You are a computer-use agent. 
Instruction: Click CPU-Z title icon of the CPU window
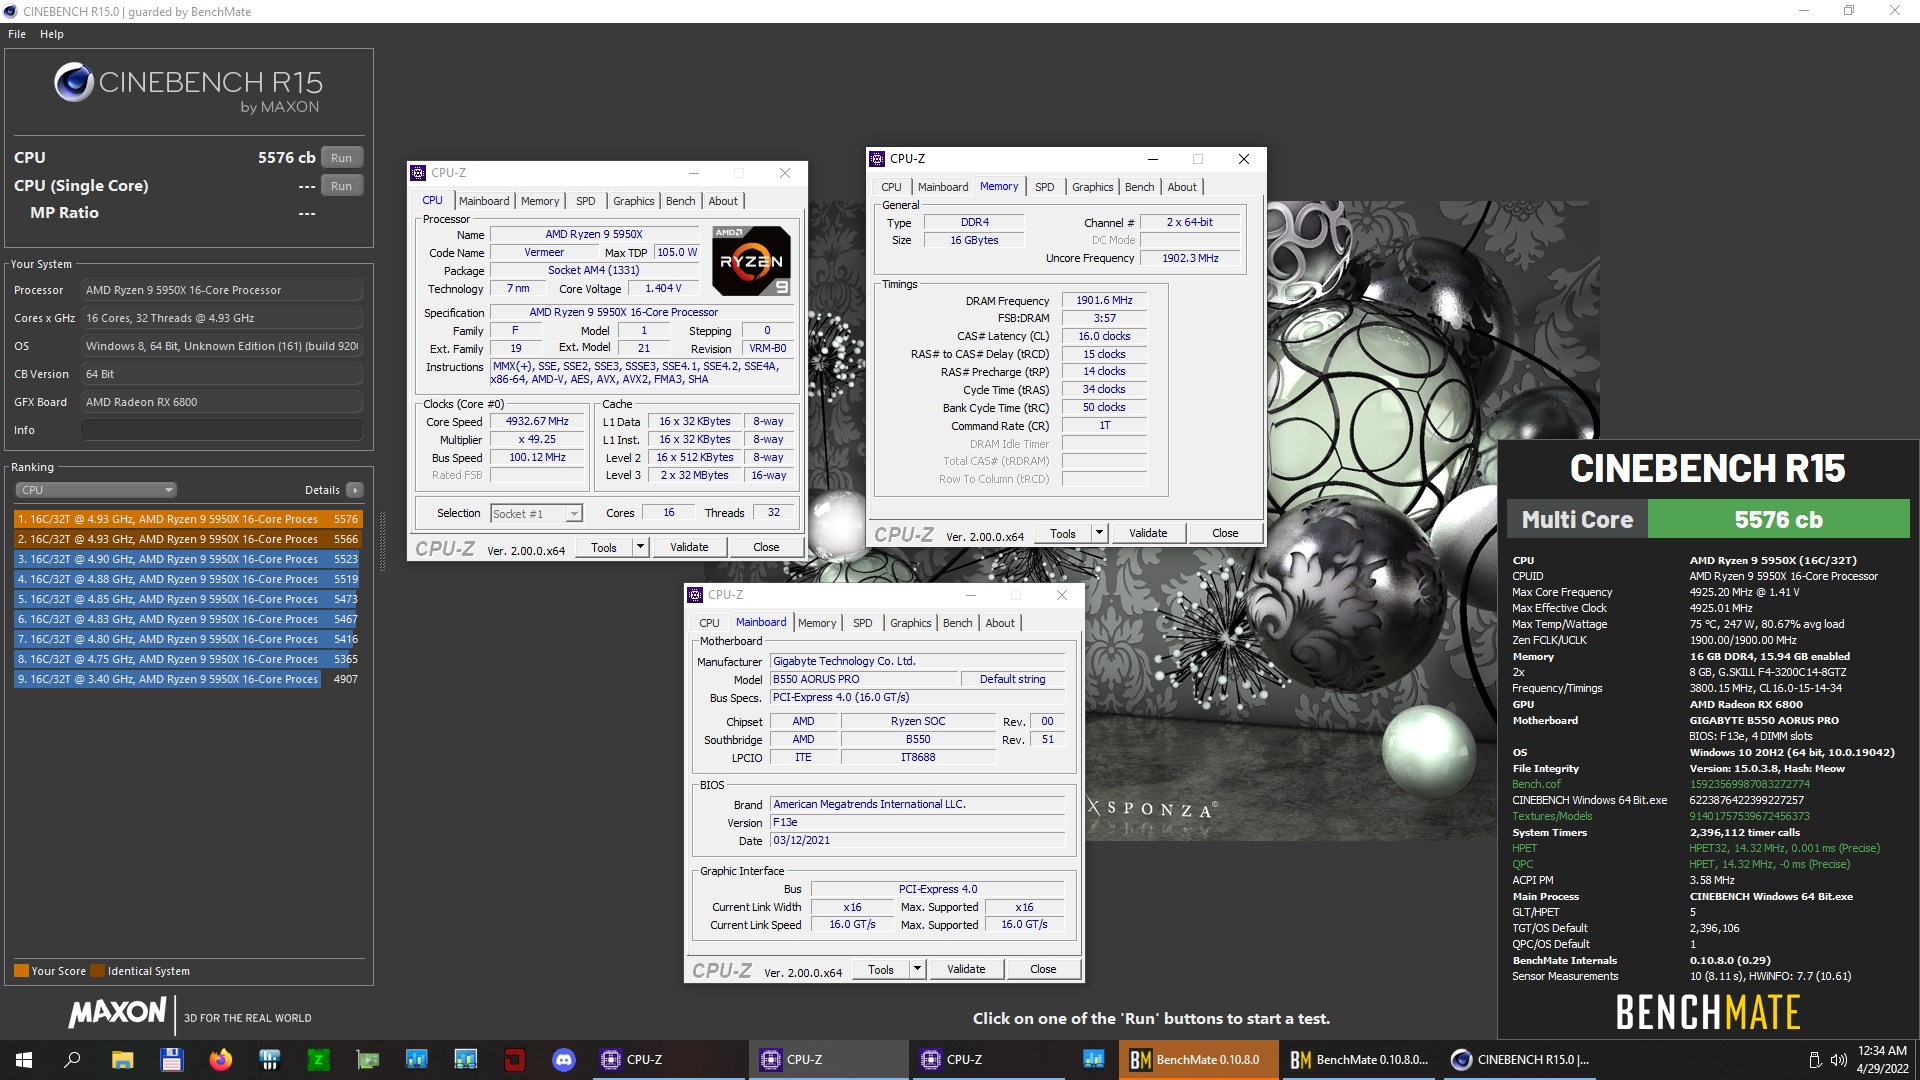[418, 173]
